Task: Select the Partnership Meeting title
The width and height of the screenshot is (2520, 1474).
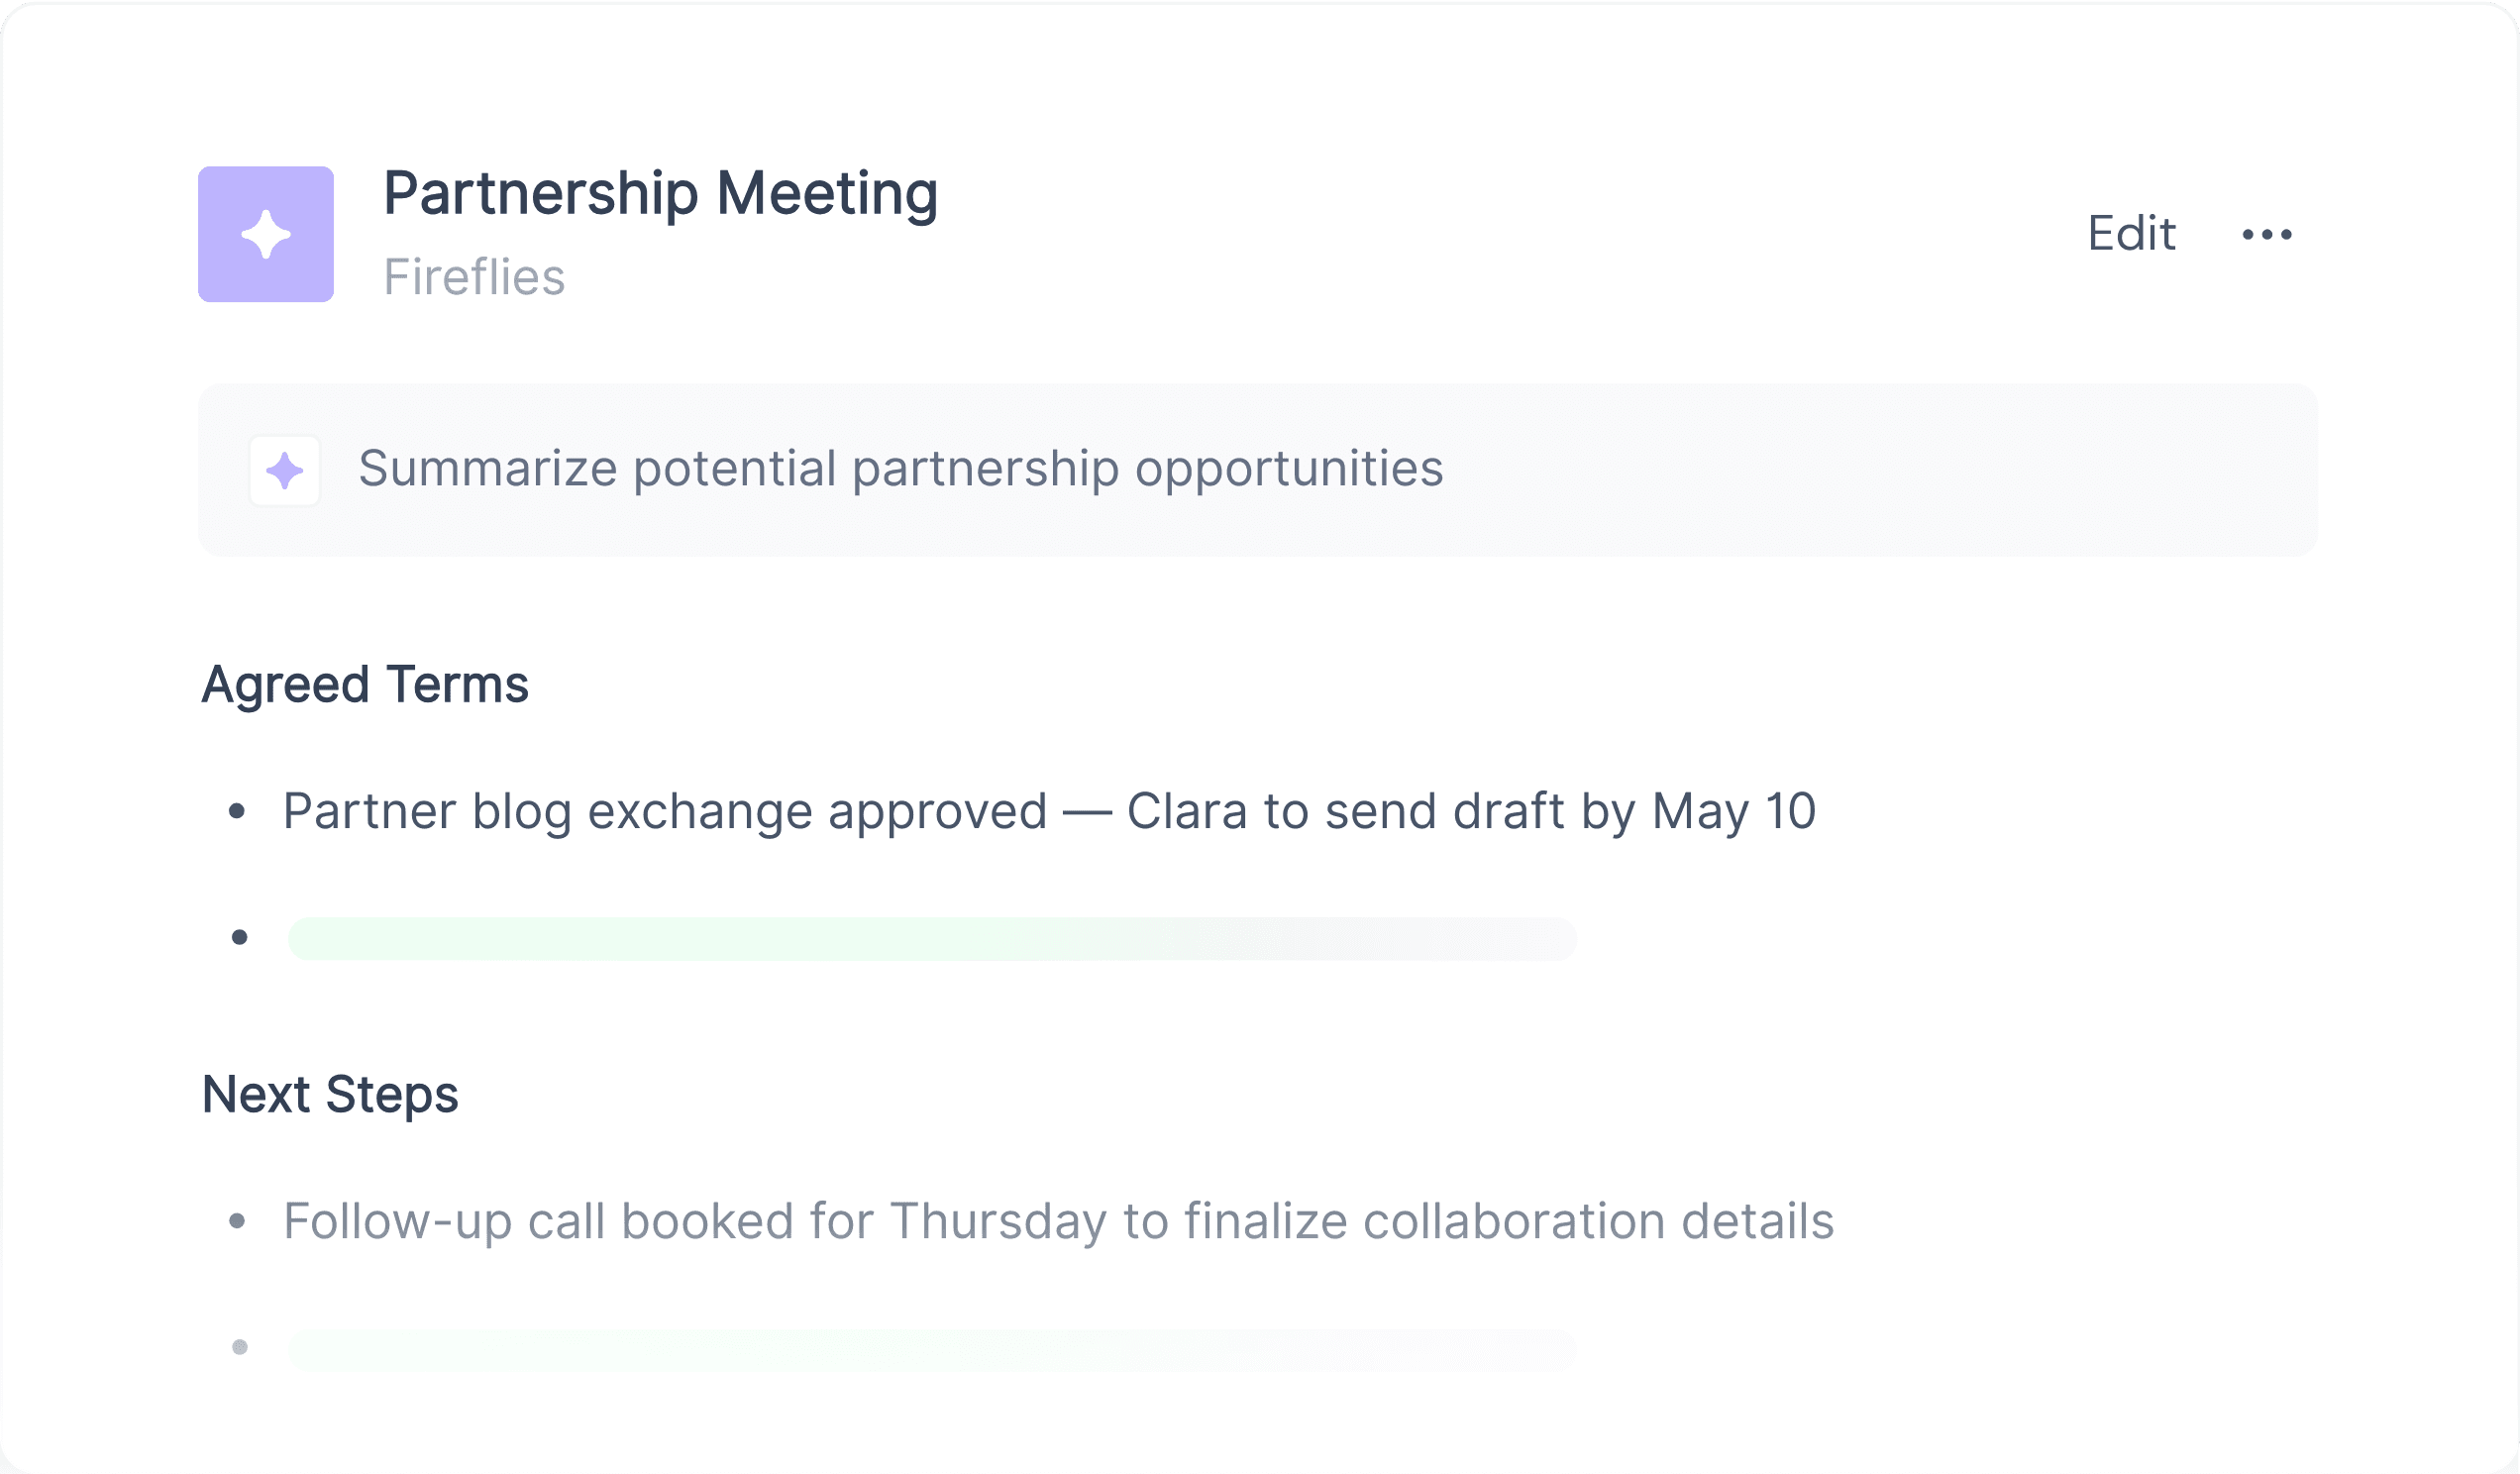Action: point(661,194)
